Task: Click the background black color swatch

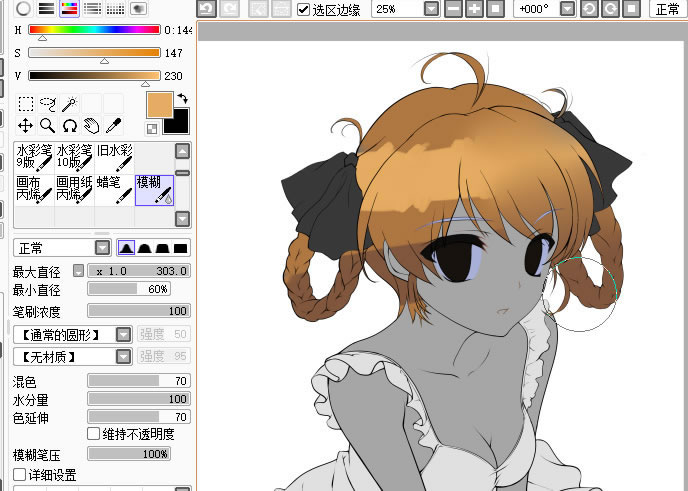Action: coord(176,122)
